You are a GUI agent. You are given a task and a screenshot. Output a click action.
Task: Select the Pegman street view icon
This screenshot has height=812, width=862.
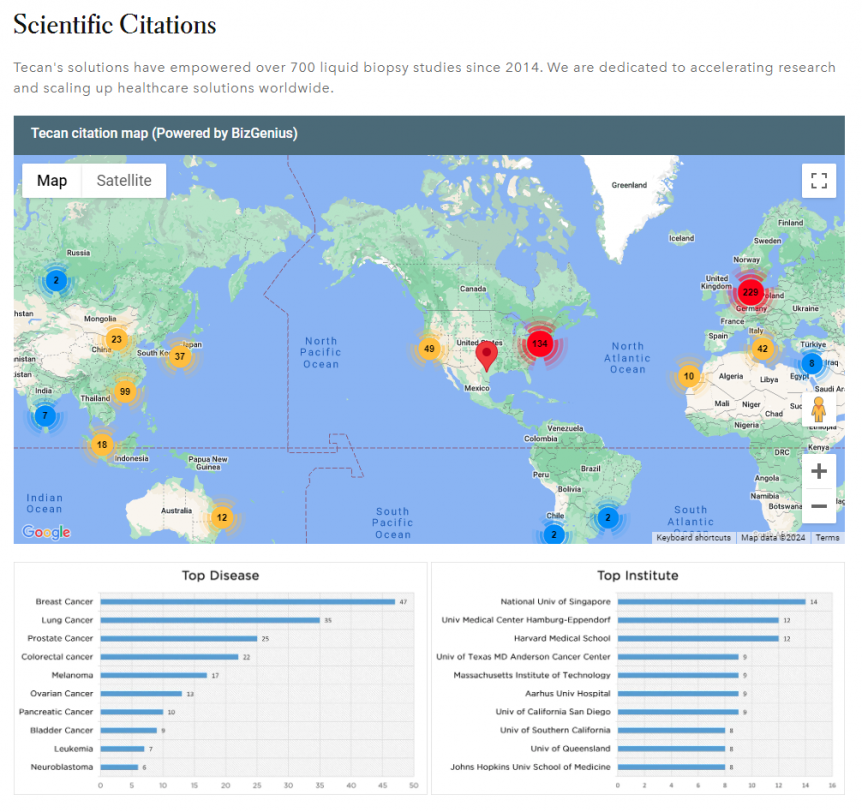[x=819, y=409]
